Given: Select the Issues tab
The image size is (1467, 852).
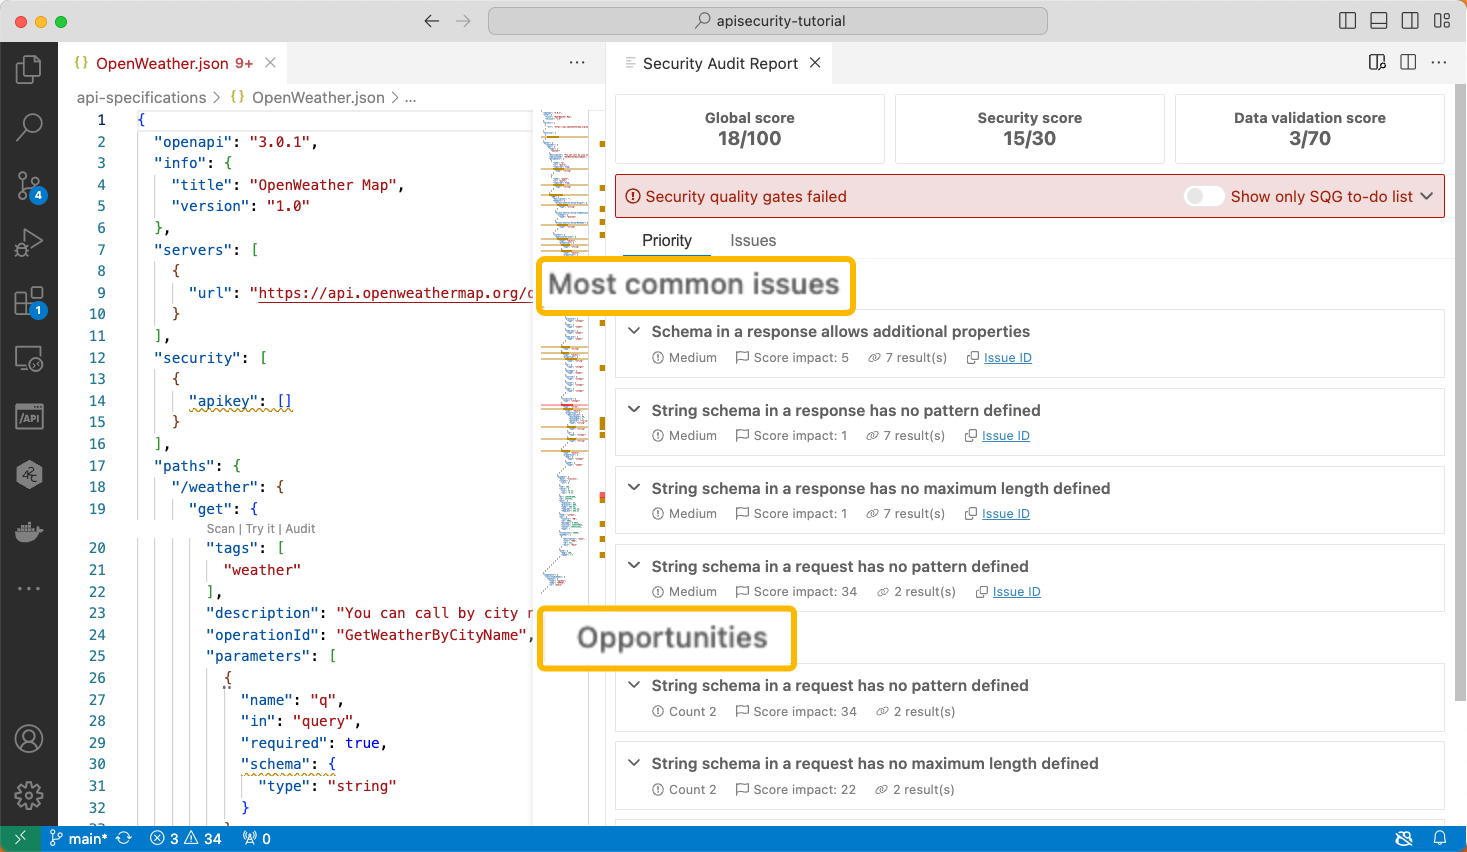Looking at the screenshot, I should click(753, 240).
